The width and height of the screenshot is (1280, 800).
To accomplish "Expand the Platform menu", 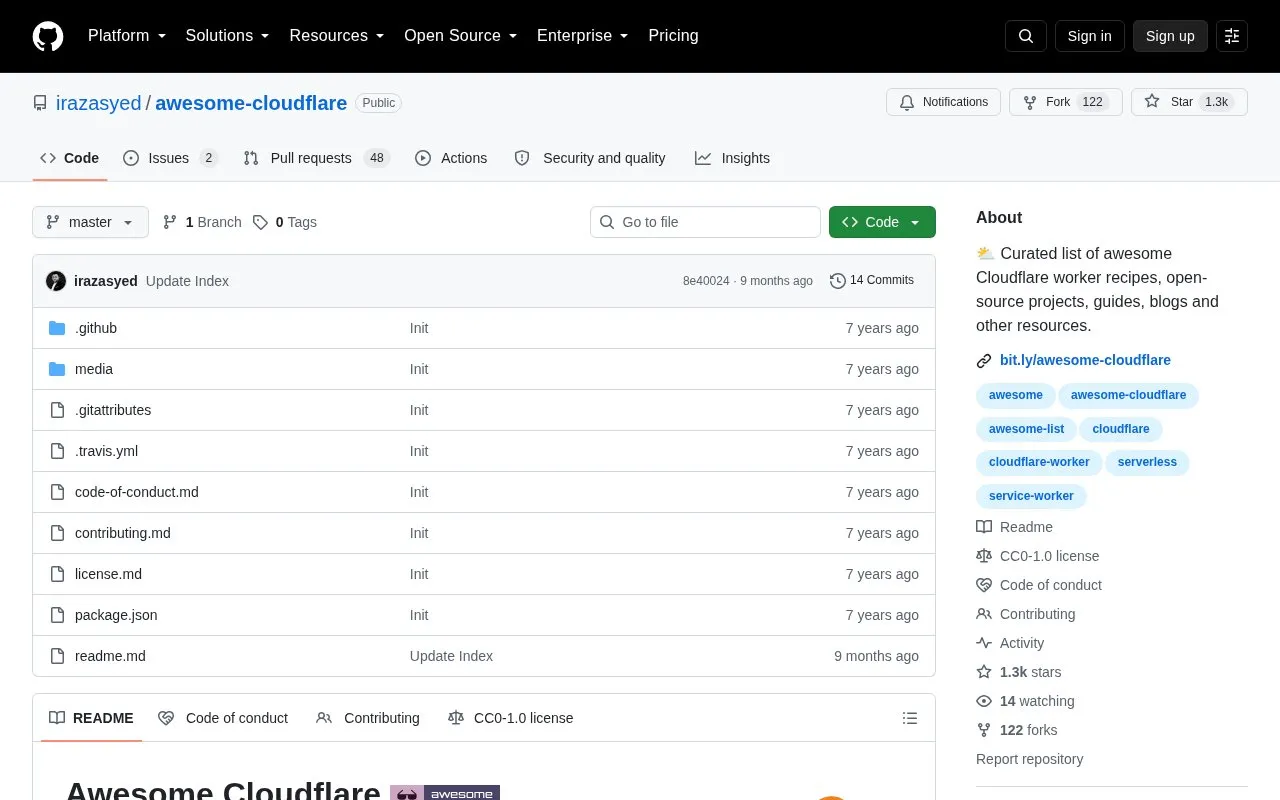I will pos(127,36).
